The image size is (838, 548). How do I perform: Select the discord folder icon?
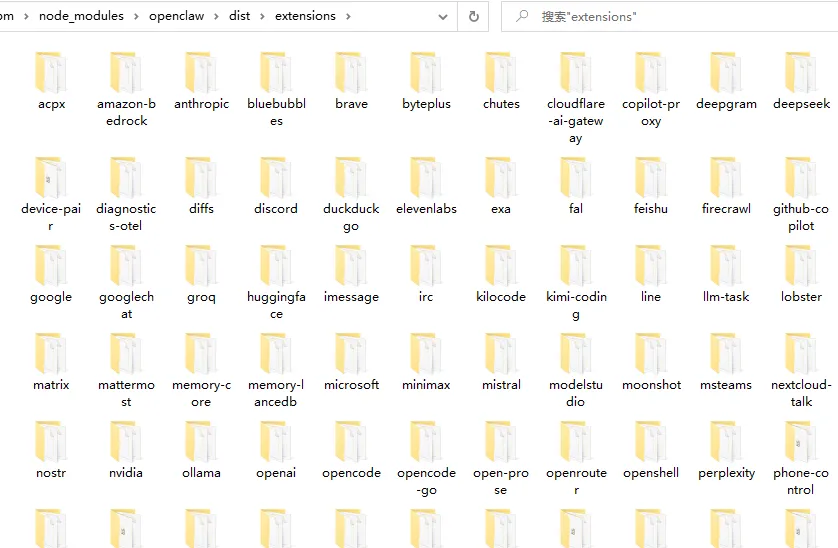coord(276,177)
